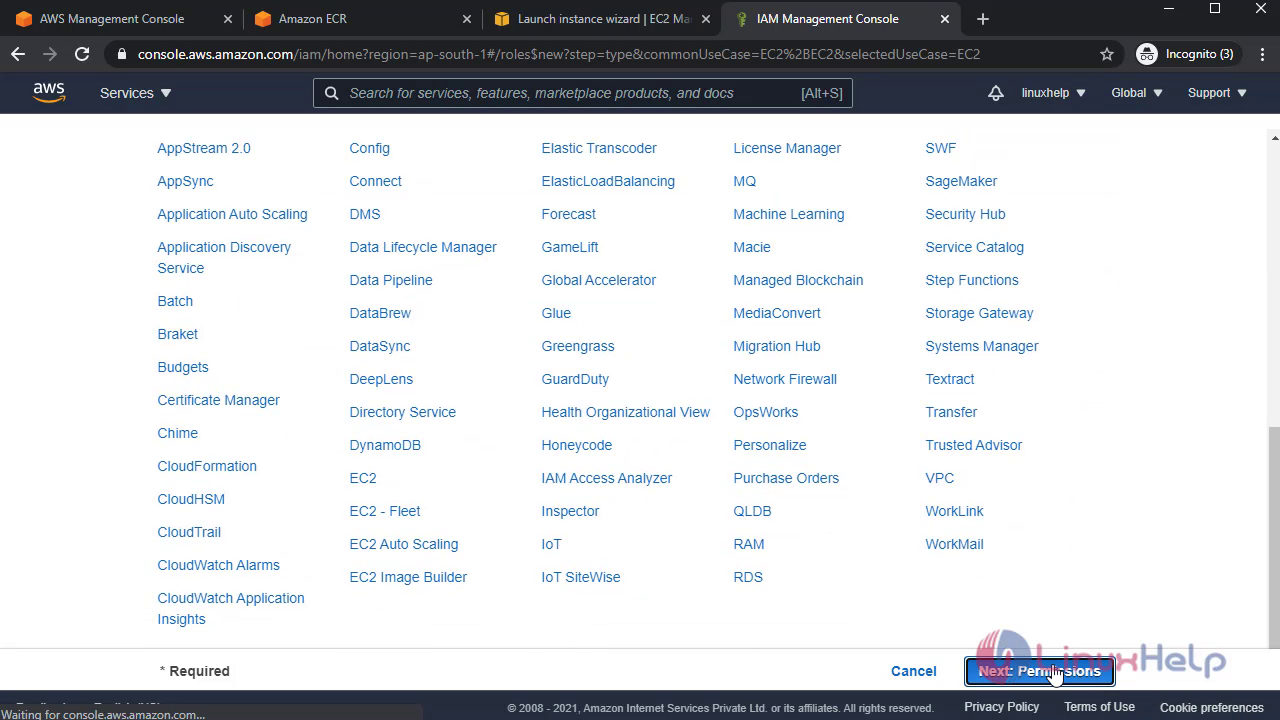Click the browser address bar URL

point(559,54)
